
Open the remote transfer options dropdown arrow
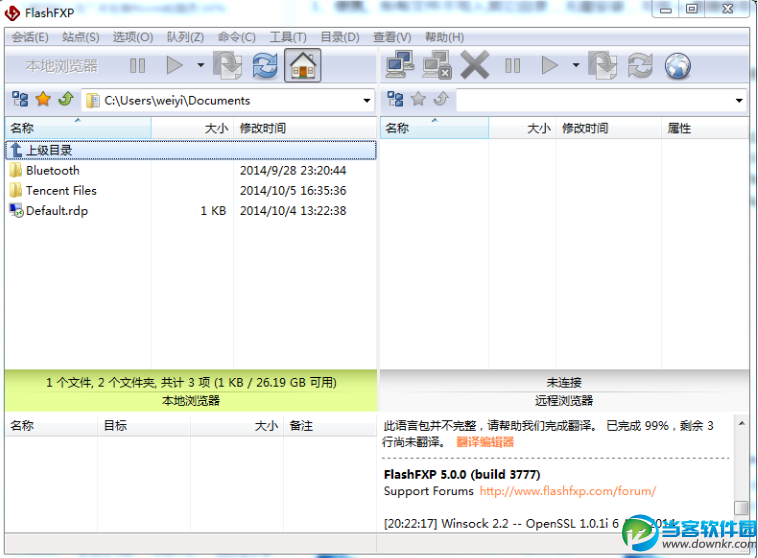(x=576, y=65)
